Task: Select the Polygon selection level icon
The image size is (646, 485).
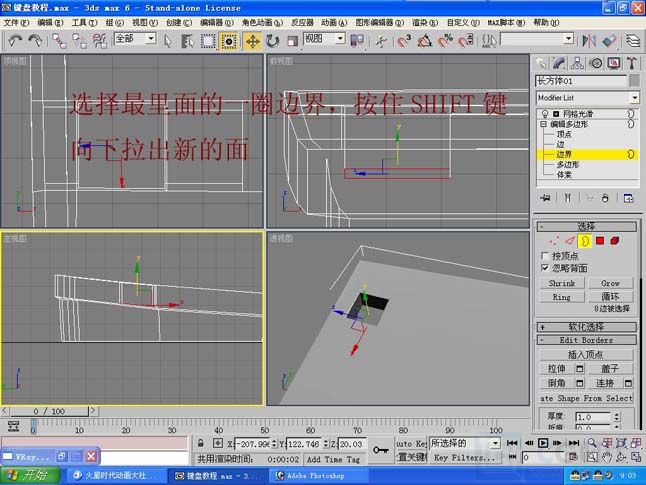Action: point(600,241)
